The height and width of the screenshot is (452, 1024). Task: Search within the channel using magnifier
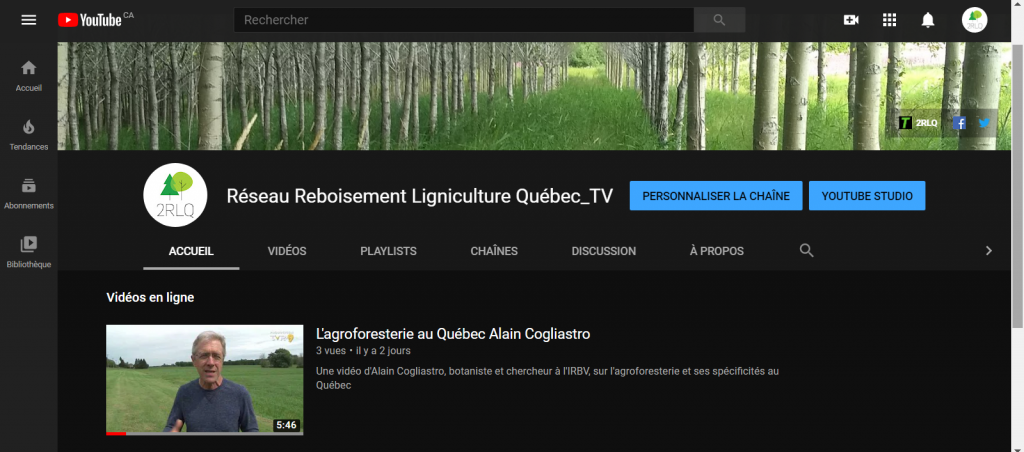click(x=807, y=251)
